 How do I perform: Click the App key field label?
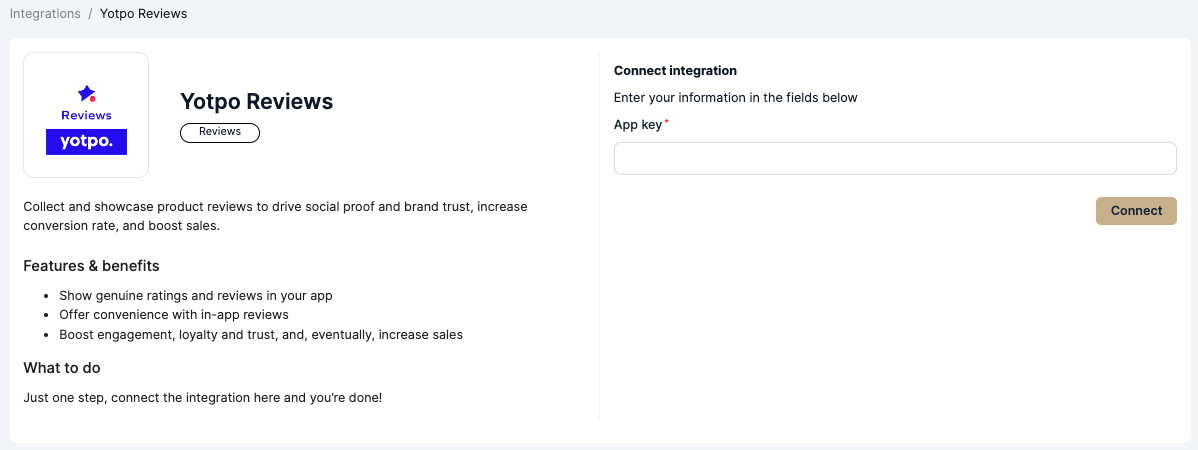[x=638, y=125]
